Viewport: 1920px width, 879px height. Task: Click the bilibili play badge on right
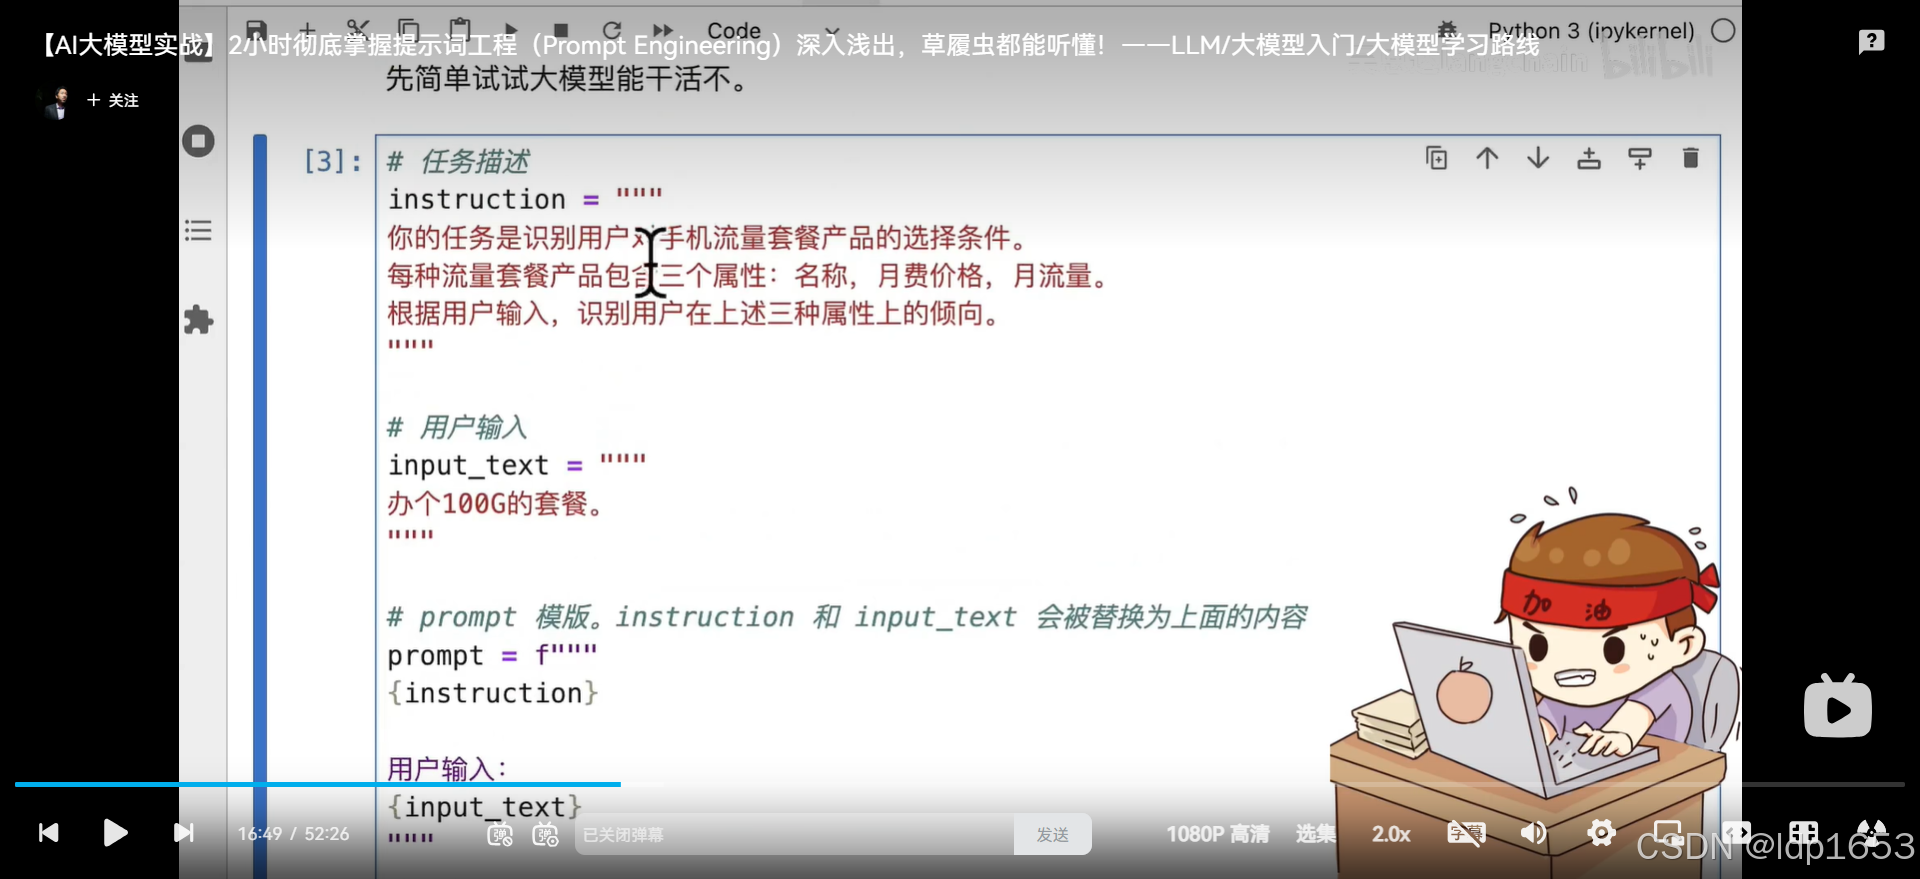point(1838,706)
